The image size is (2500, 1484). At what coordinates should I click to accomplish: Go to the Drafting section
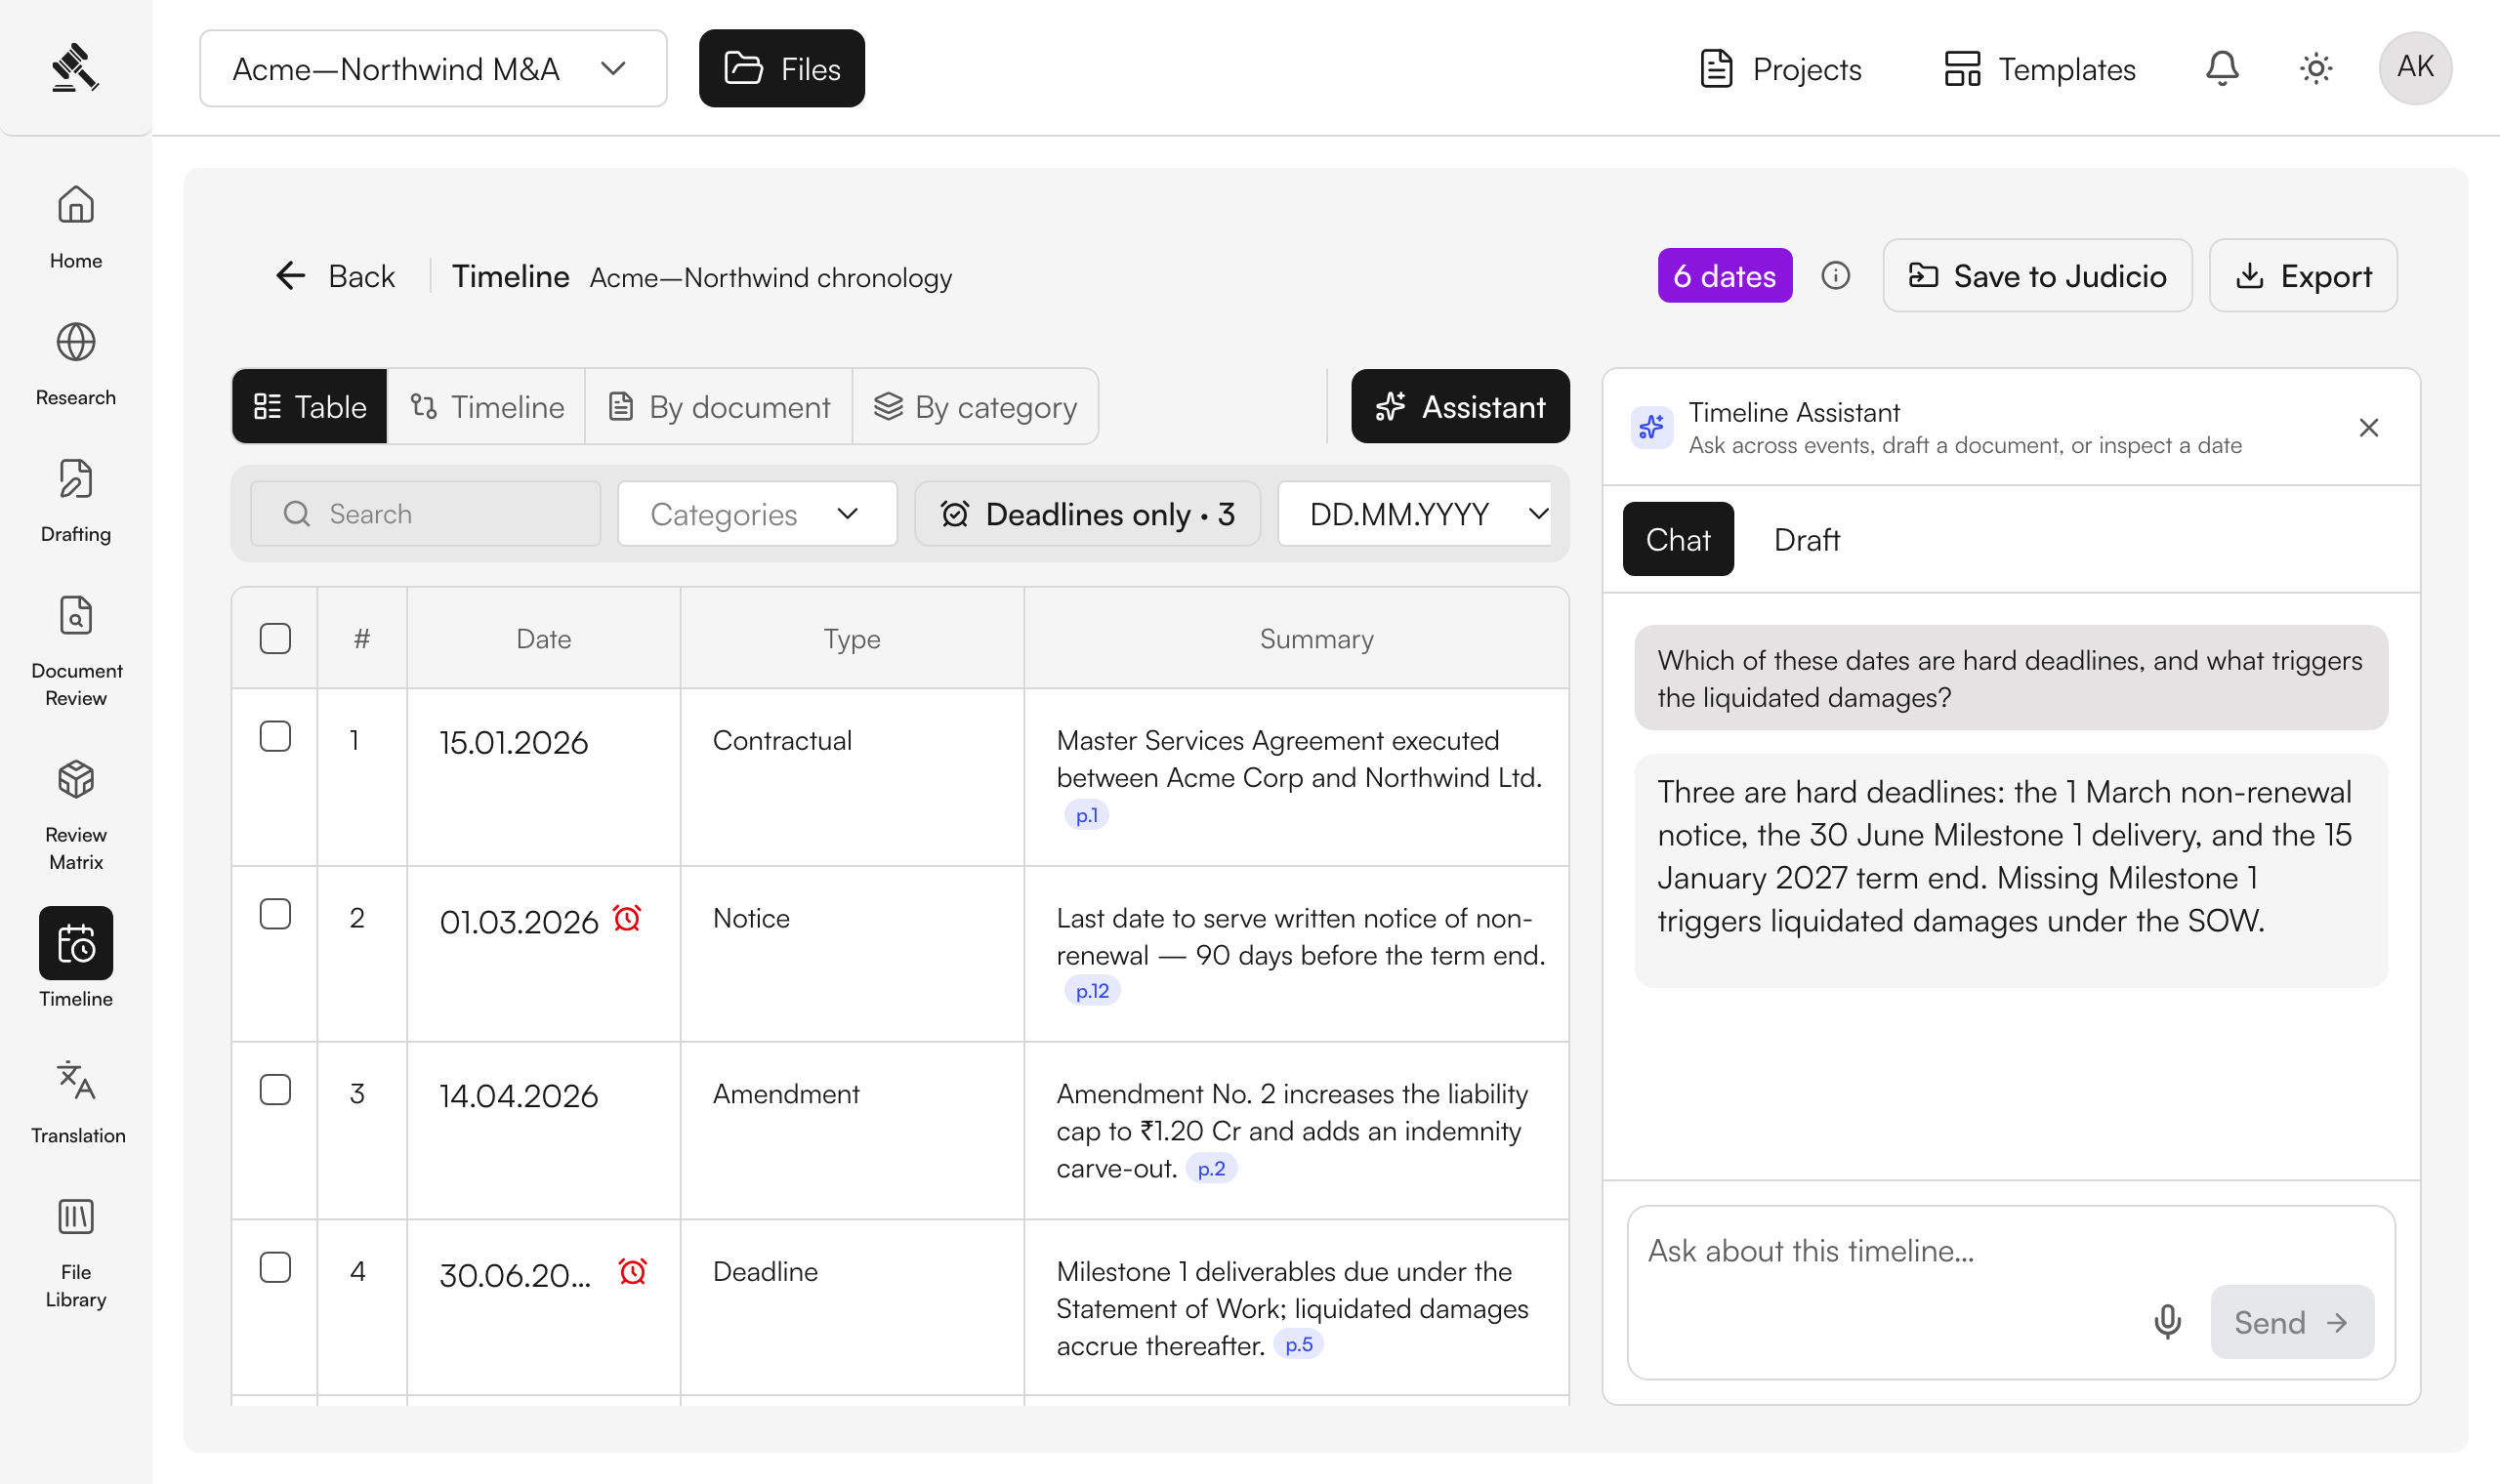tap(76, 502)
